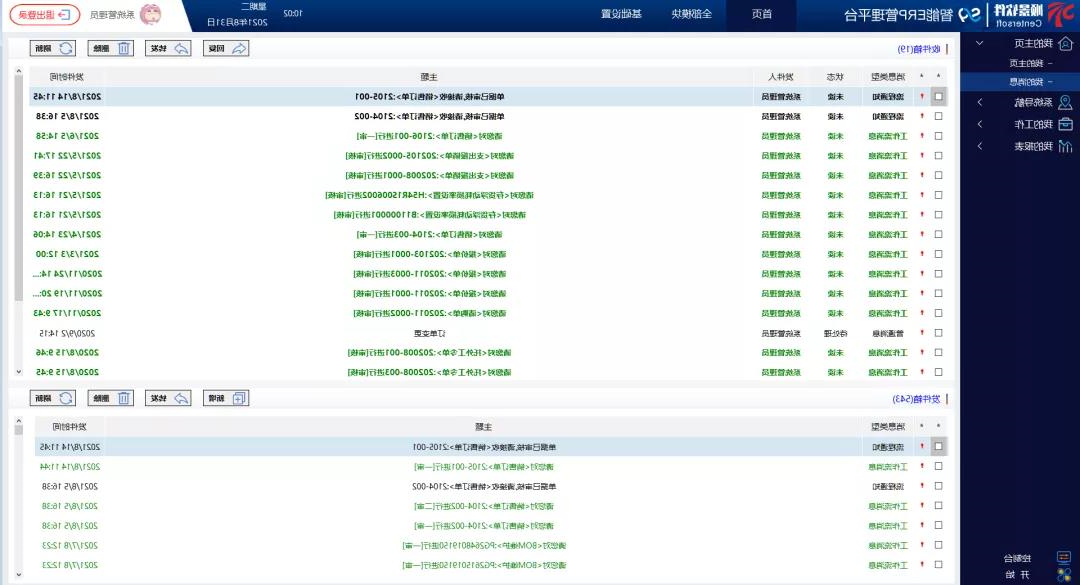Expand the 系统导航 sidebar chevron
1080x585 pixels.
[x=979, y=102]
